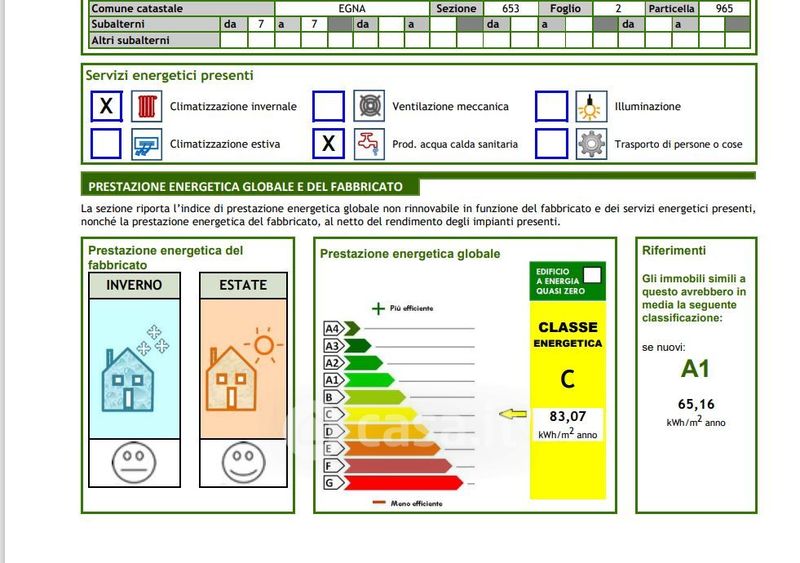Image resolution: width=800 pixels, height=563 pixels.
Task: Click the 65,16 reference value
Action: (x=696, y=404)
